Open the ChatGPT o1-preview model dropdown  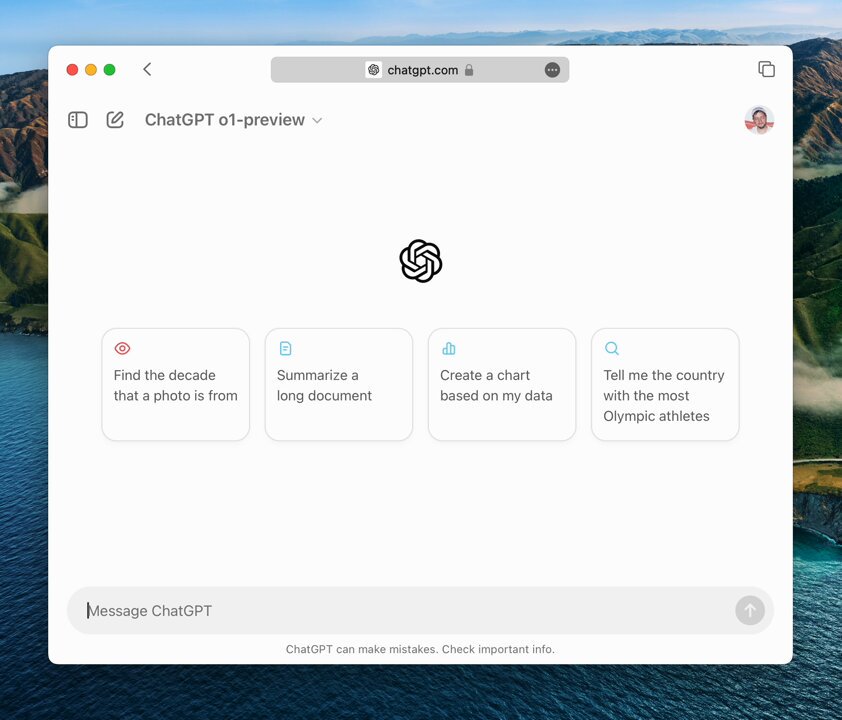234,120
